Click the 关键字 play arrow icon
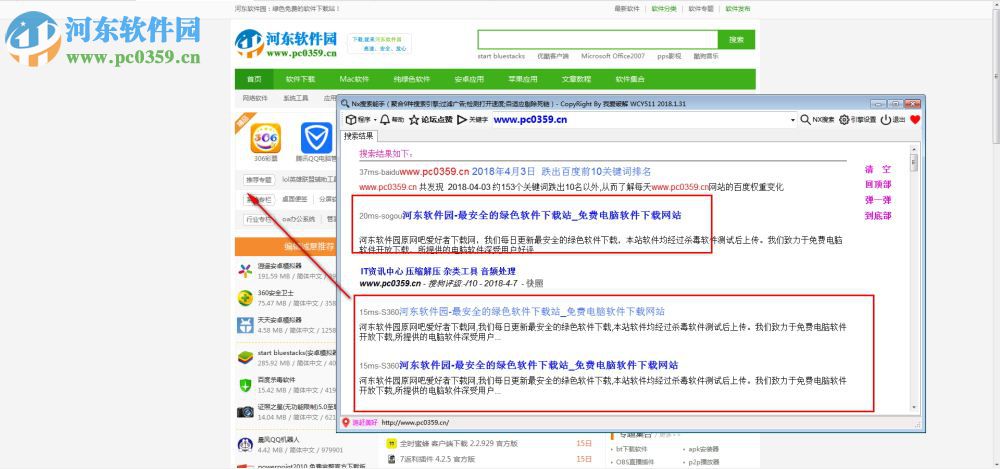The height and width of the screenshot is (469, 1000). (462, 119)
